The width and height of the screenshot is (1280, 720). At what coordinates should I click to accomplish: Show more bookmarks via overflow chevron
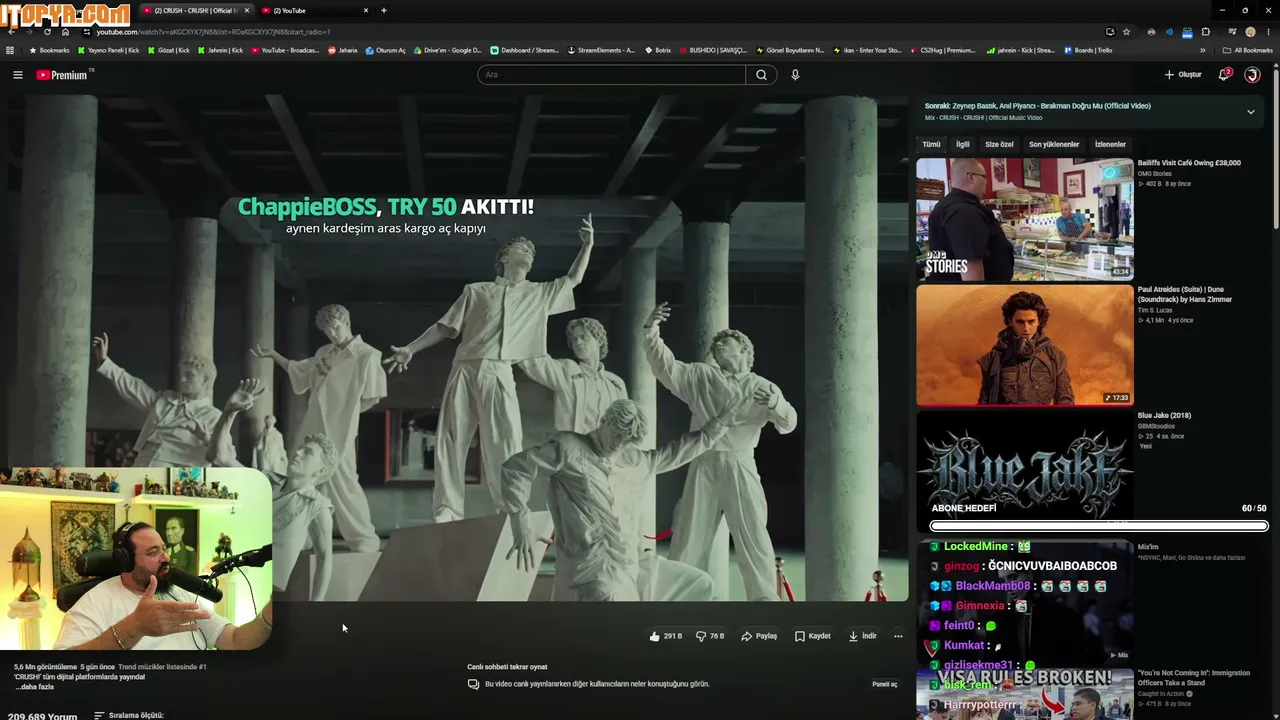coord(1203,50)
